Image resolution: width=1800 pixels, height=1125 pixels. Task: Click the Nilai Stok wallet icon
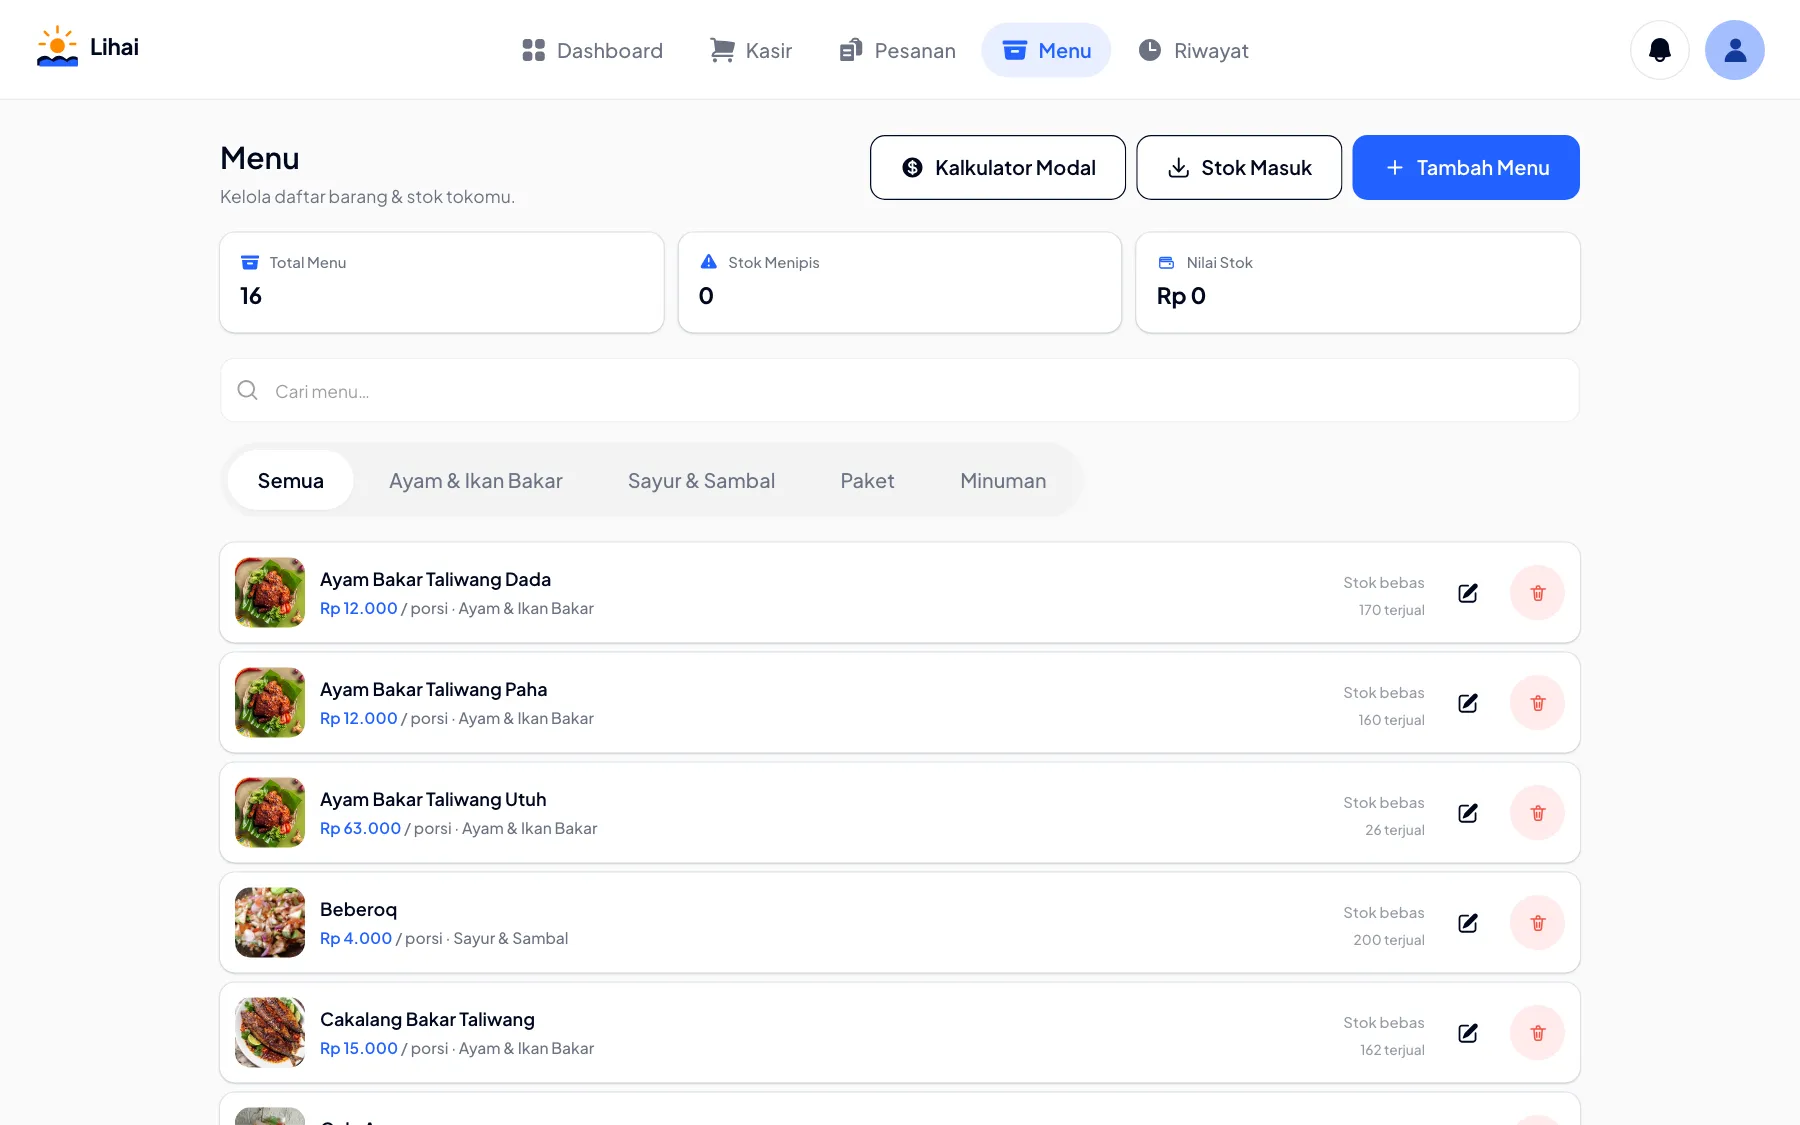pyautogui.click(x=1166, y=262)
